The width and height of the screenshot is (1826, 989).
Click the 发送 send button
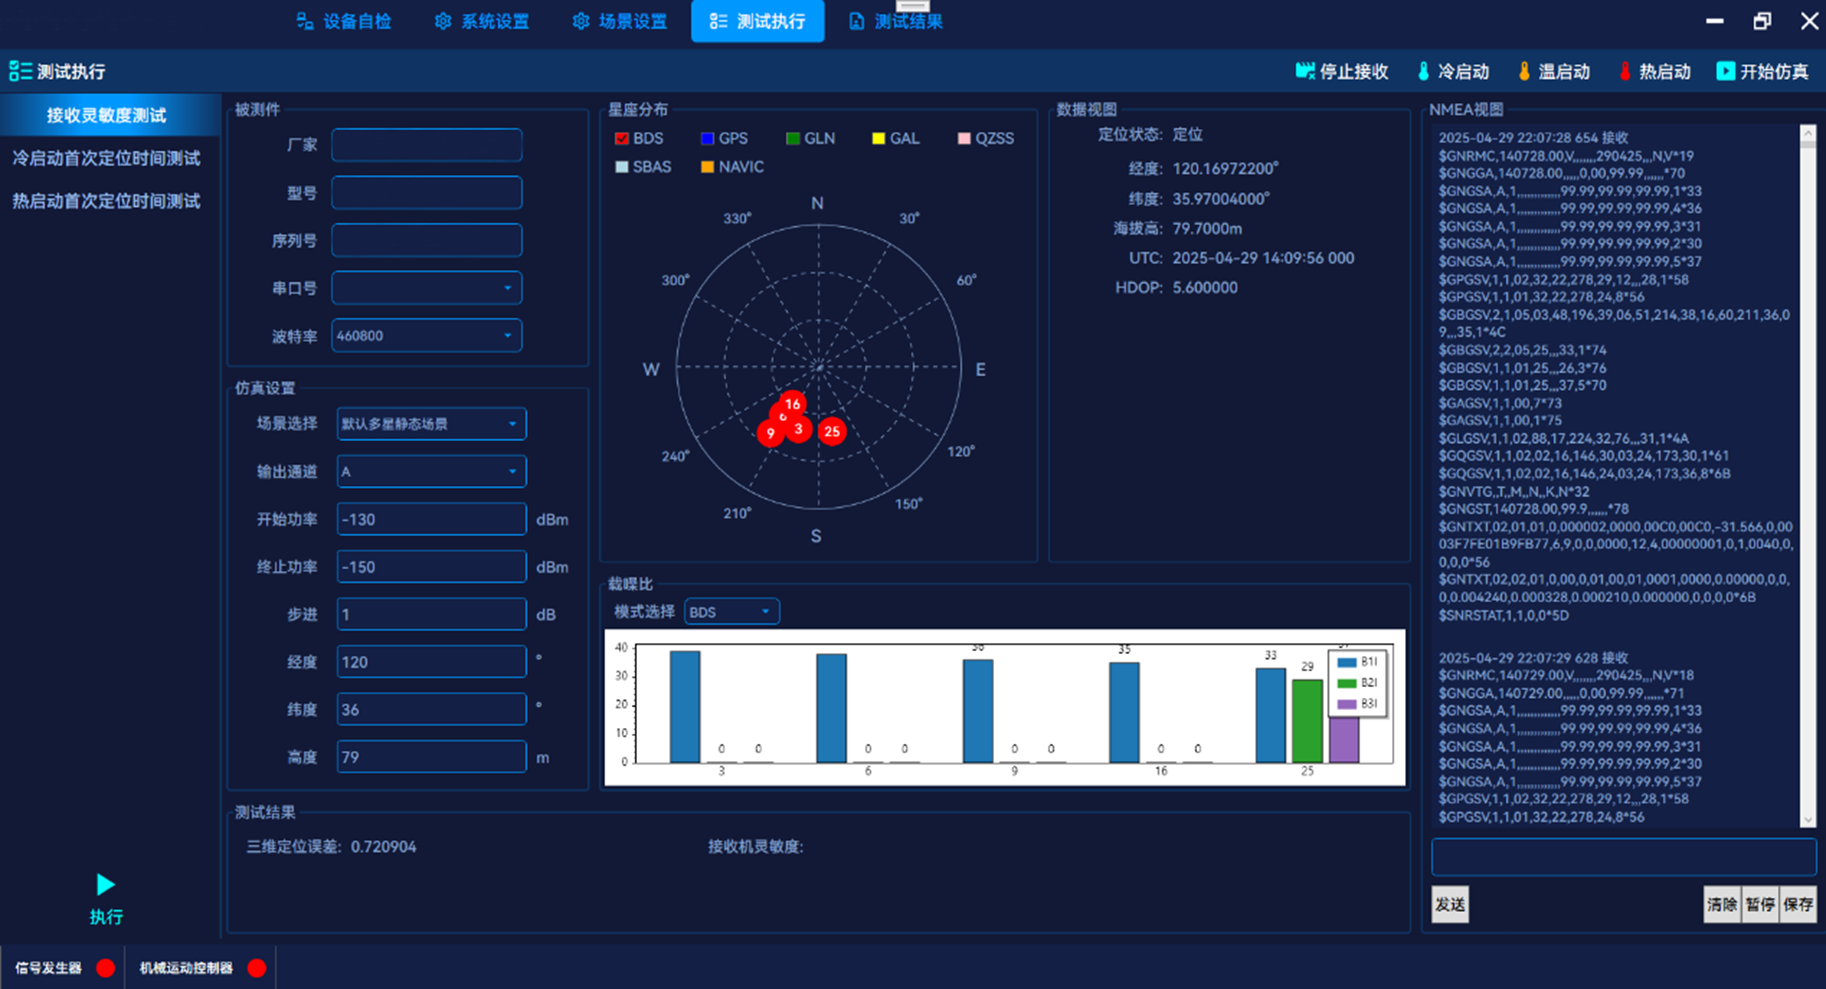pyautogui.click(x=1450, y=904)
